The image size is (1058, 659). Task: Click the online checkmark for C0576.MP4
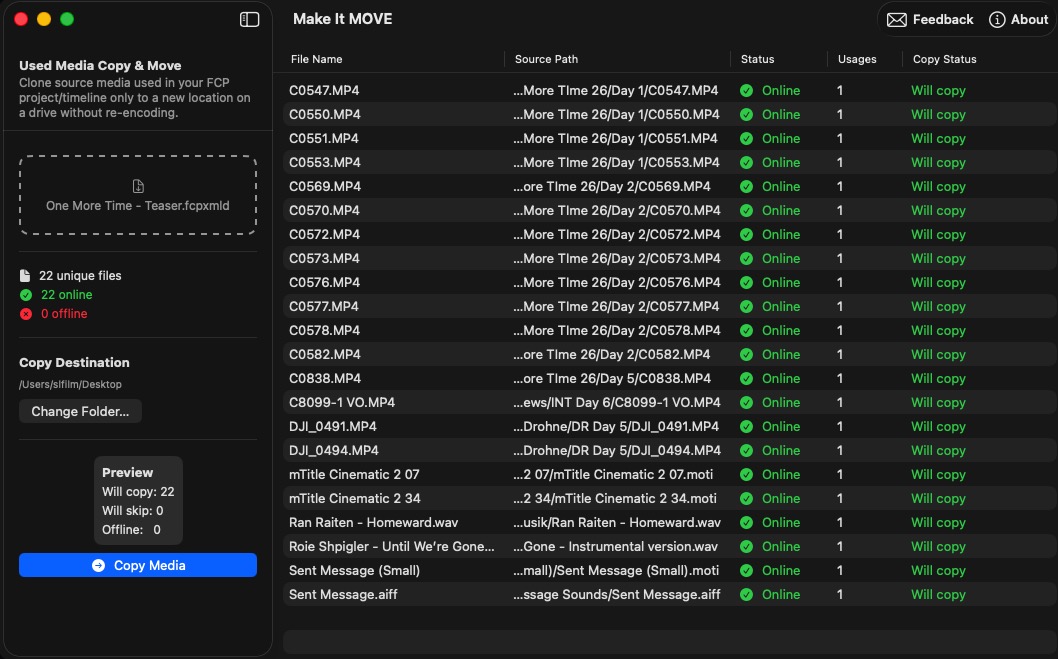746,283
